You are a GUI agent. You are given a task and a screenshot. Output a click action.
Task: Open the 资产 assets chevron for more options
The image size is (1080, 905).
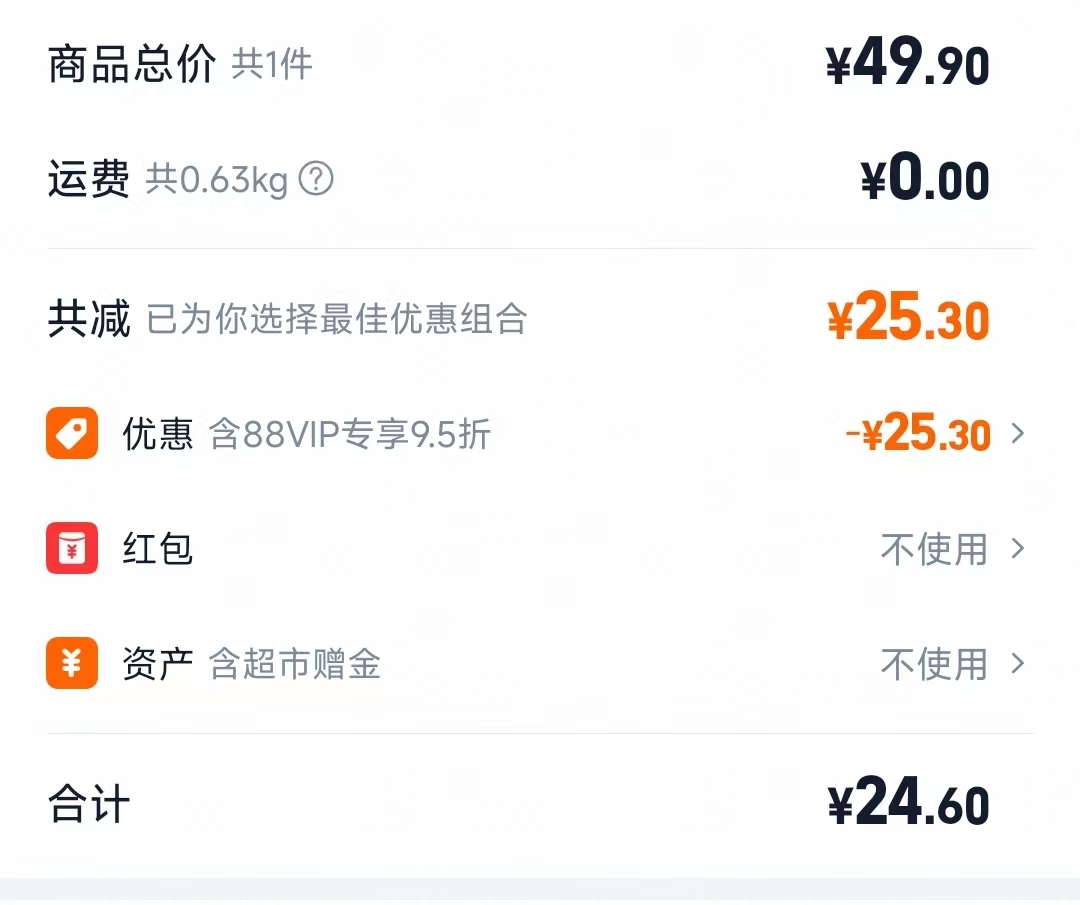[x=1019, y=663]
